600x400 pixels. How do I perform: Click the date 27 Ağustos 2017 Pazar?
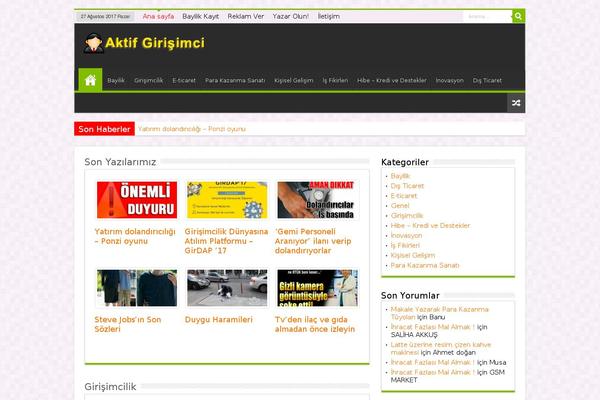[105, 16]
